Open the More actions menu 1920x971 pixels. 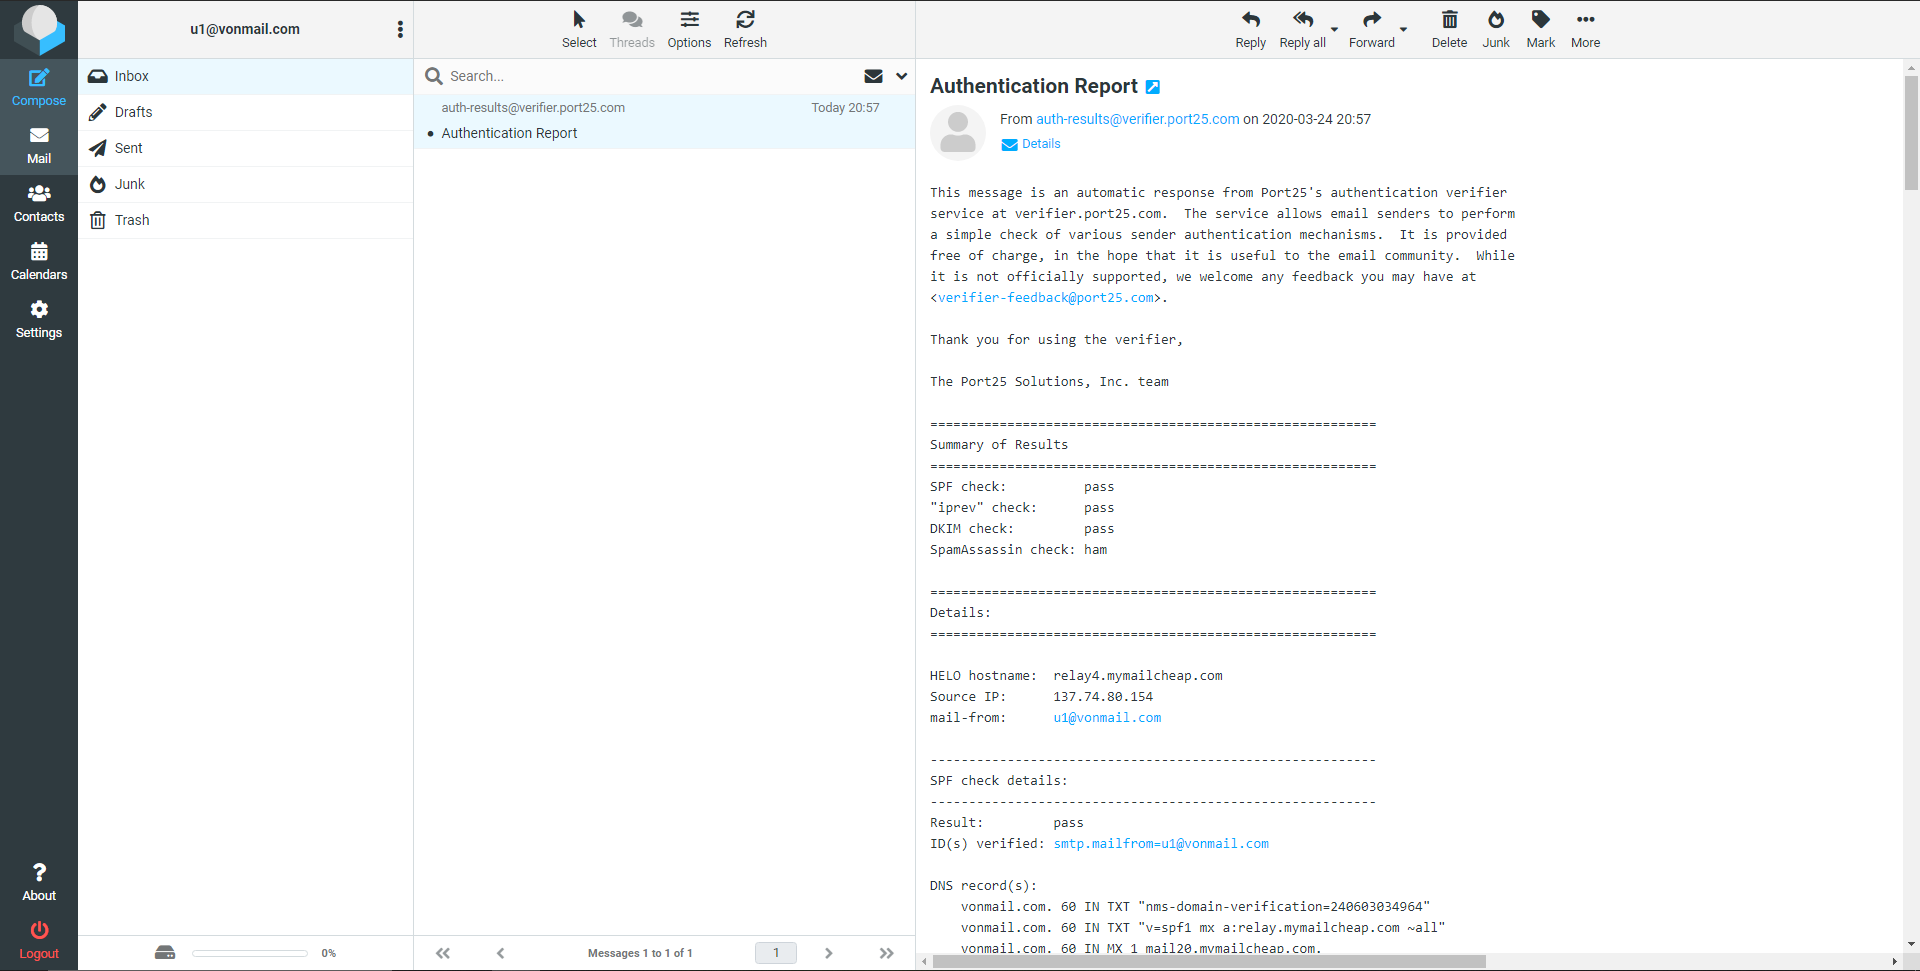[x=1585, y=29]
